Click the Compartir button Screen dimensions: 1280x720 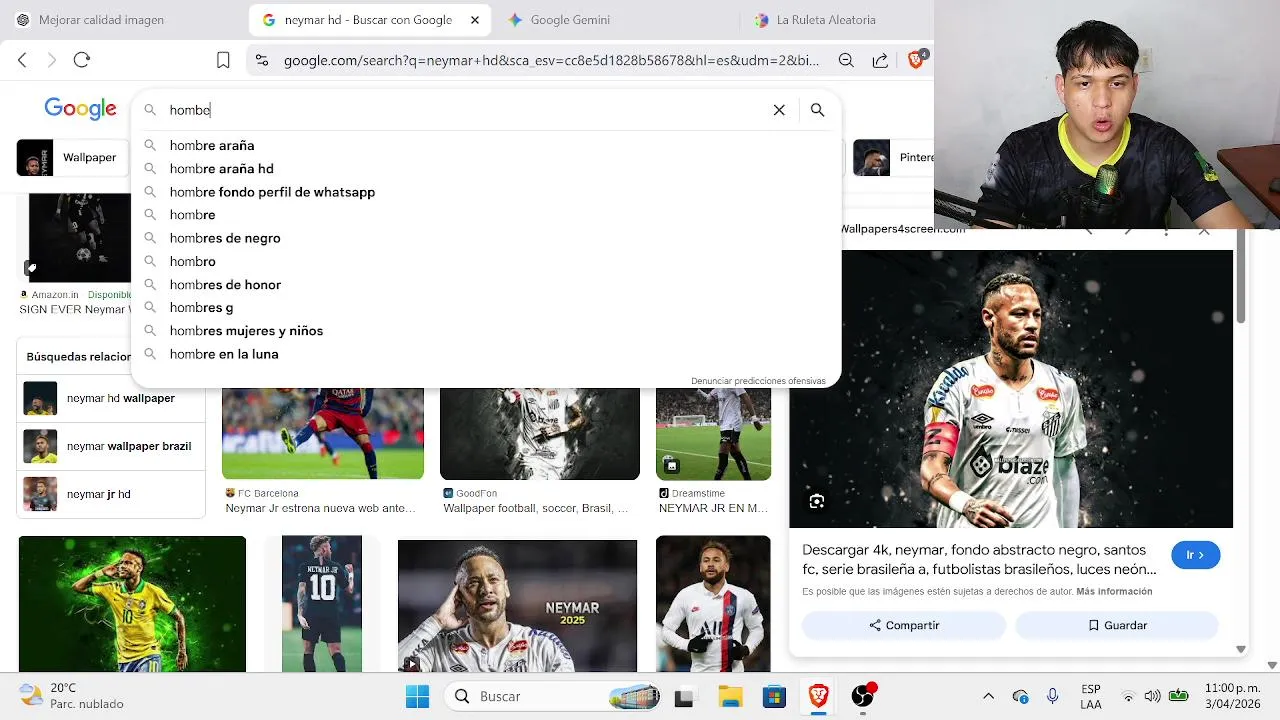point(904,625)
